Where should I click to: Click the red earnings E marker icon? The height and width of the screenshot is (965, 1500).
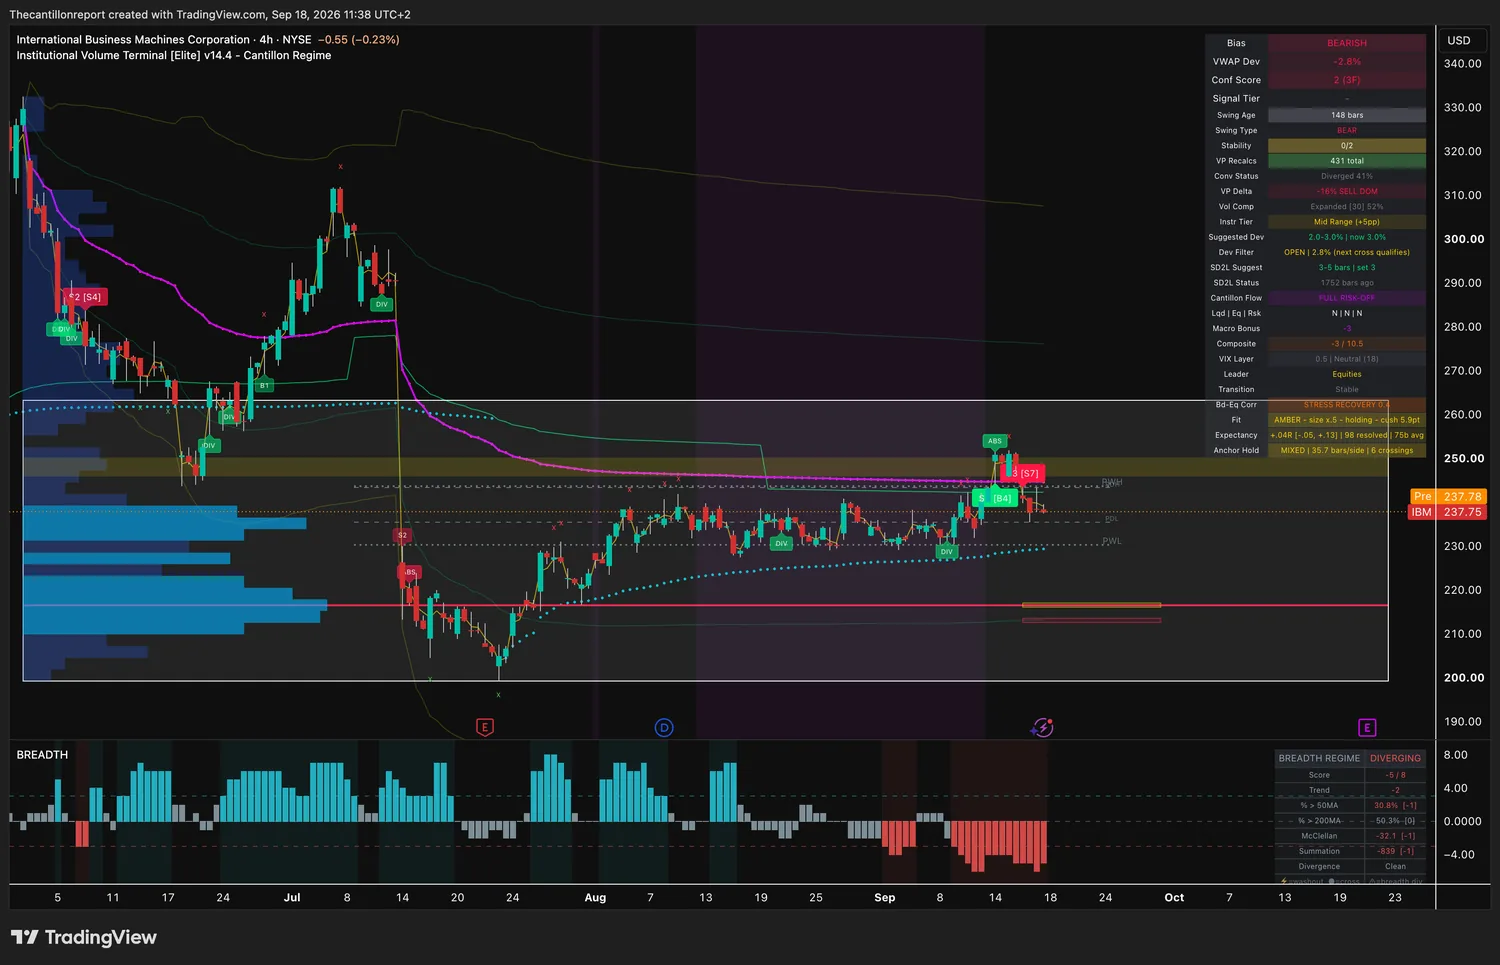coord(485,727)
